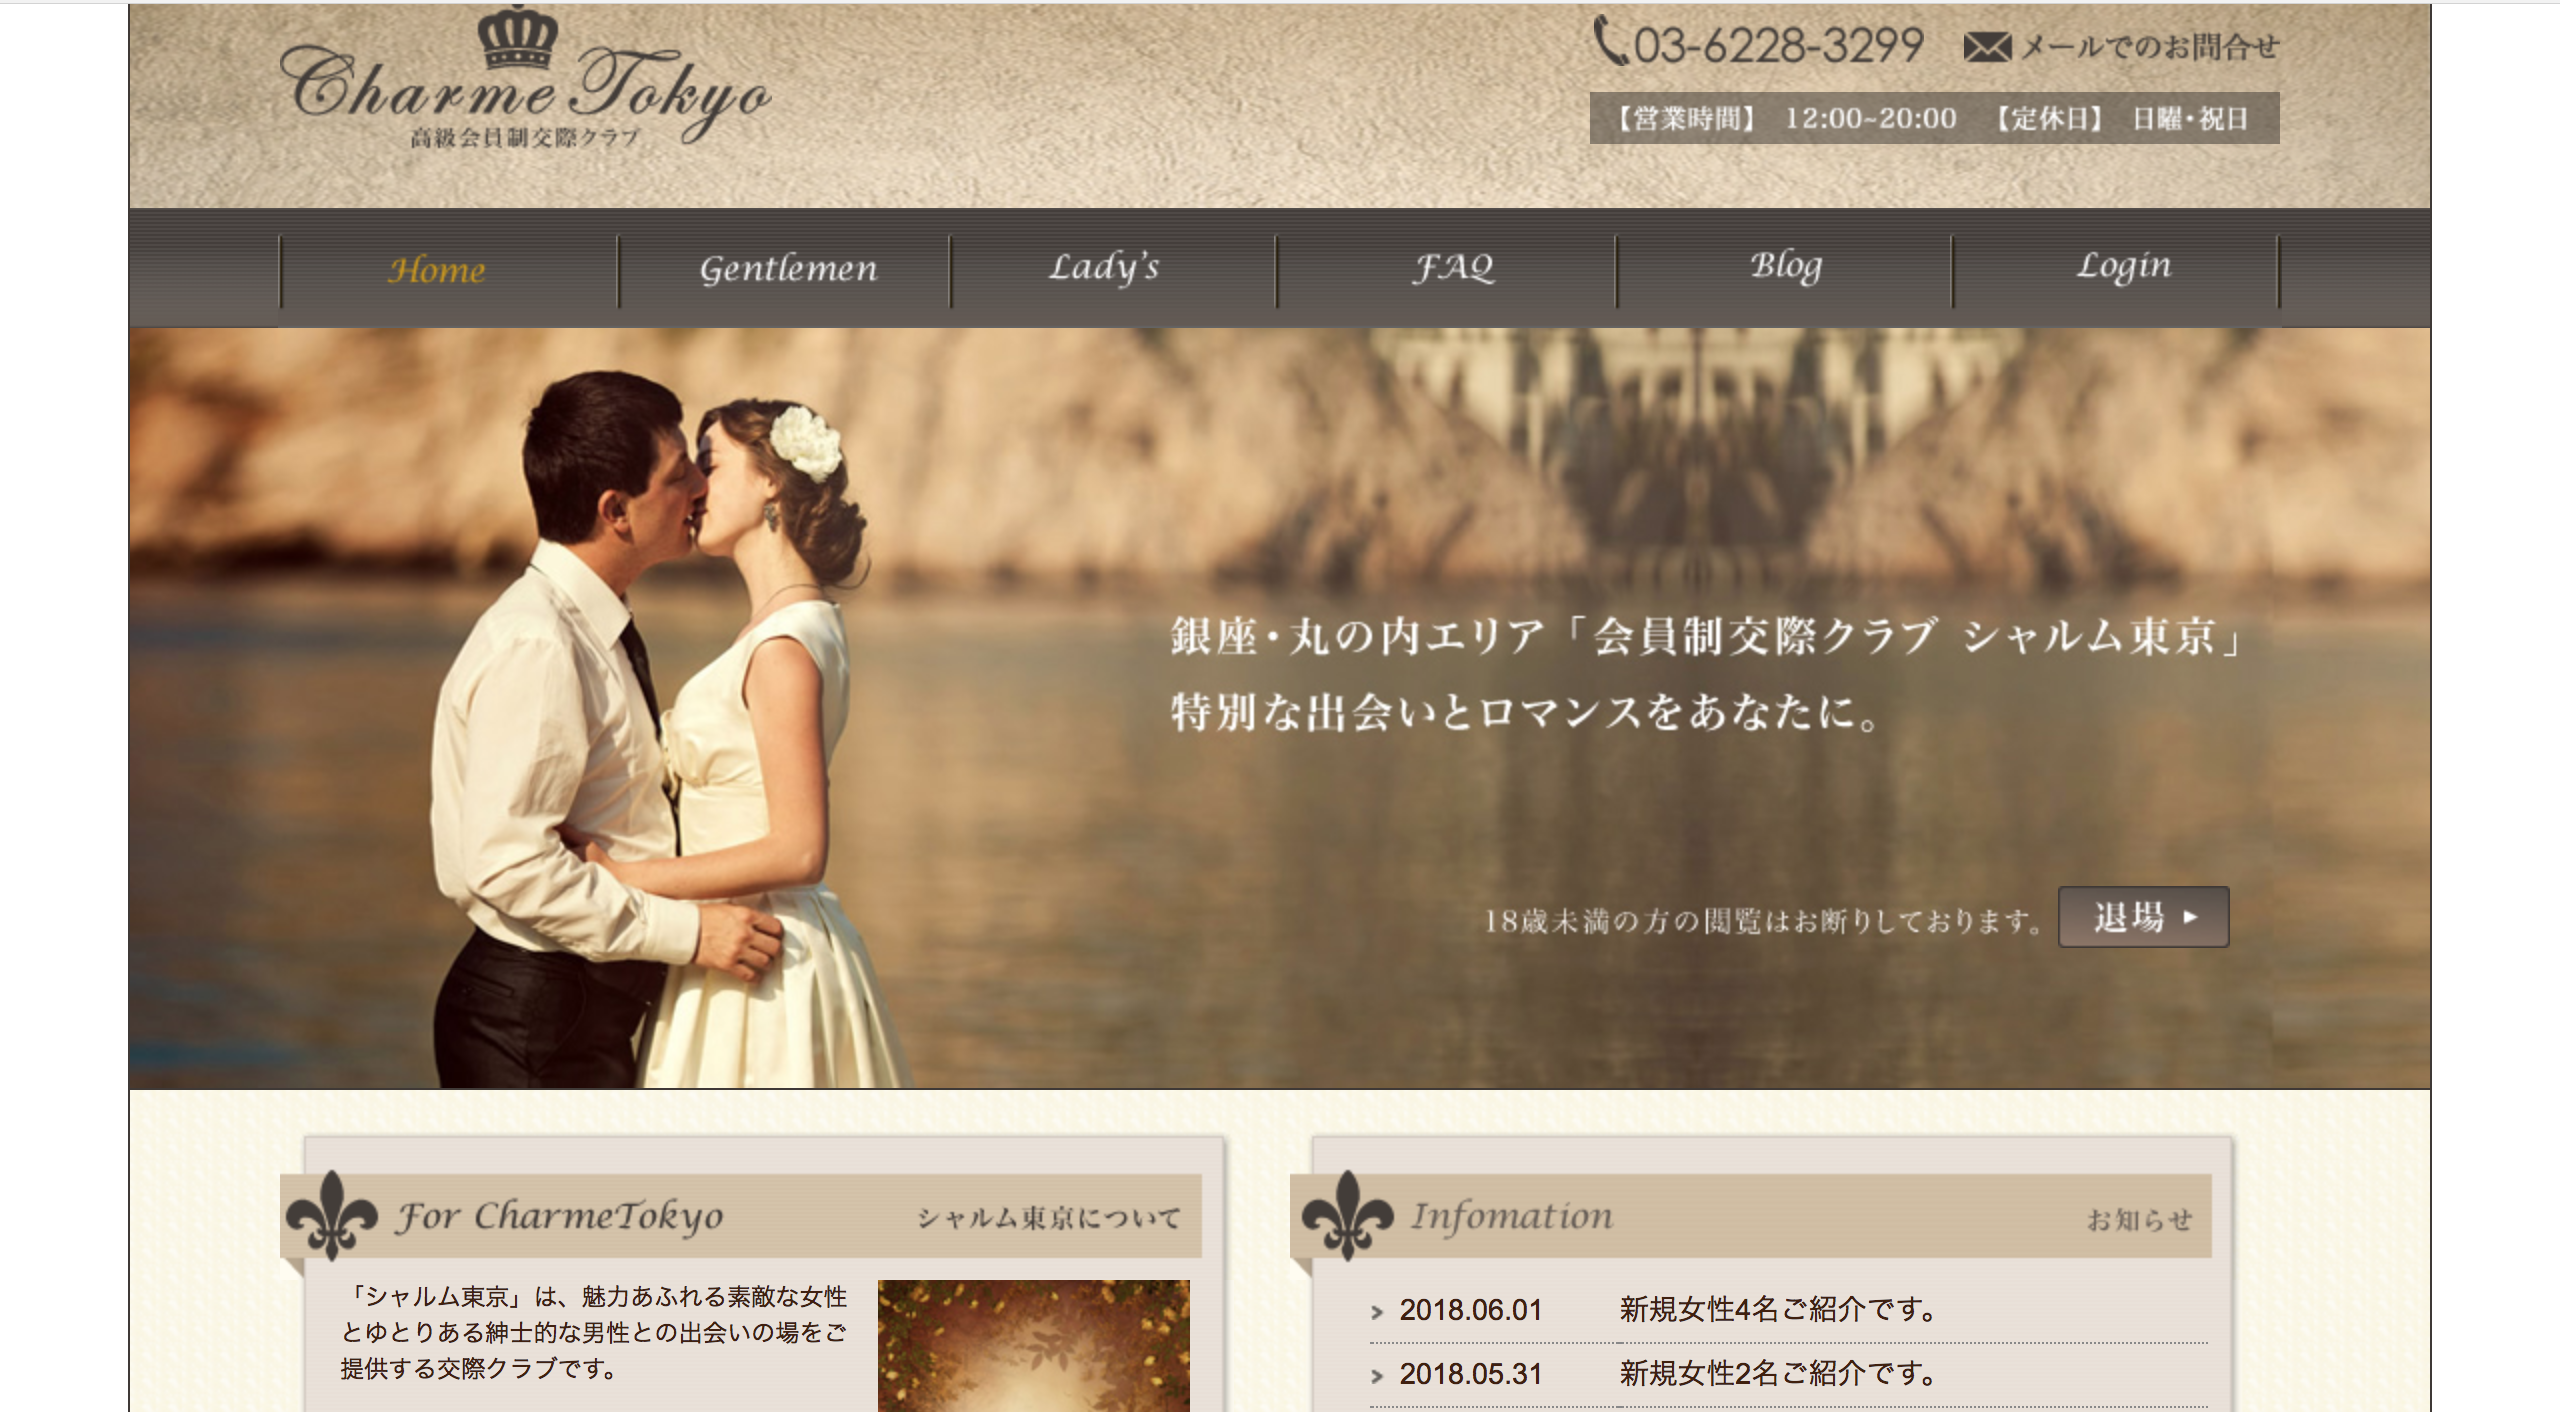Viewport: 2560px width, 1412px height.
Task: Go to the Gentlemen menu page
Action: point(788,269)
